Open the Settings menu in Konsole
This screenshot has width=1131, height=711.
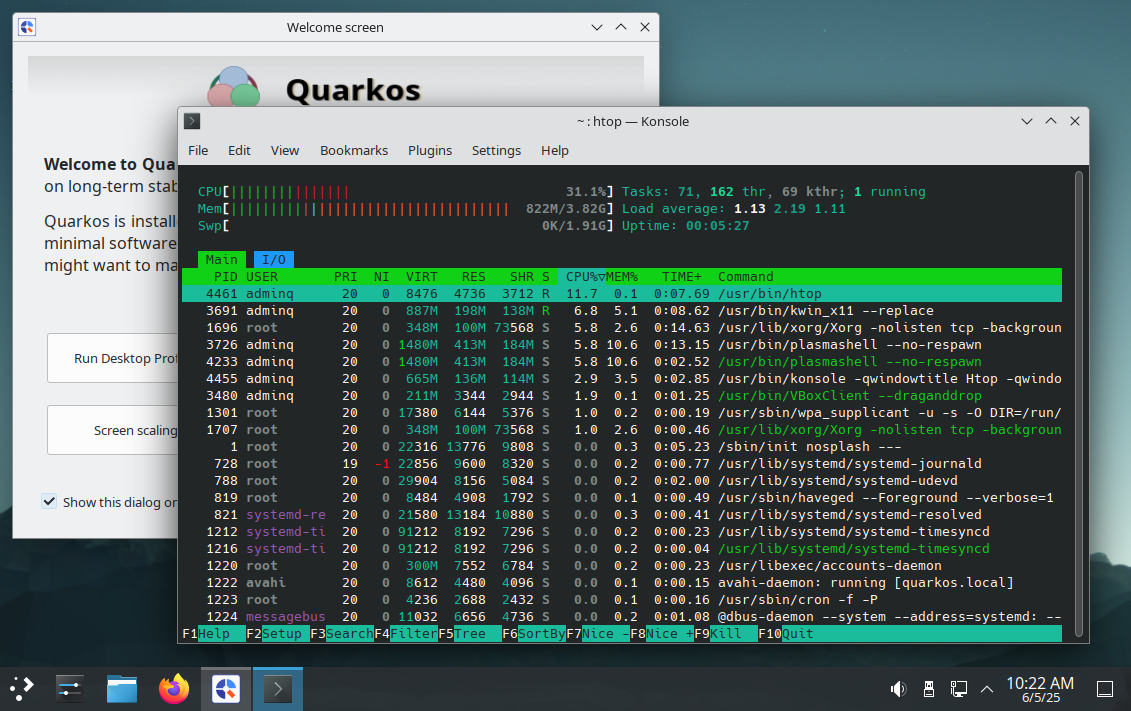coord(496,150)
